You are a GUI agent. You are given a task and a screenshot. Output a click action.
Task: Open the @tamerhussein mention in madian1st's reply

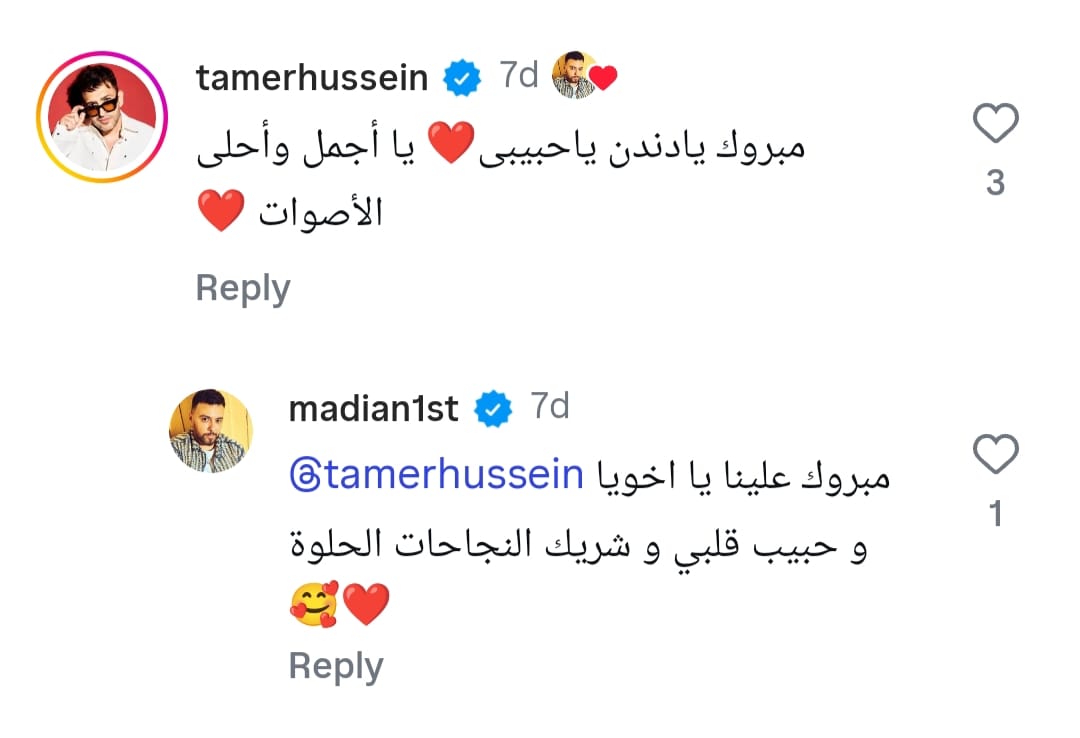(435, 475)
